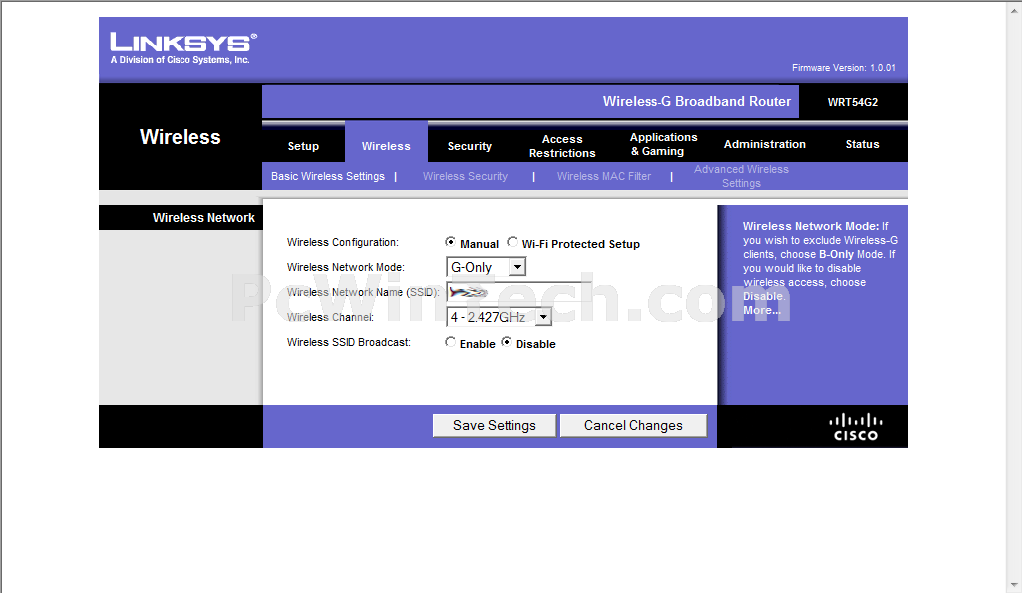Click the Wireless Channel: label
Screen dimensions: 1022x593
pos(330,317)
